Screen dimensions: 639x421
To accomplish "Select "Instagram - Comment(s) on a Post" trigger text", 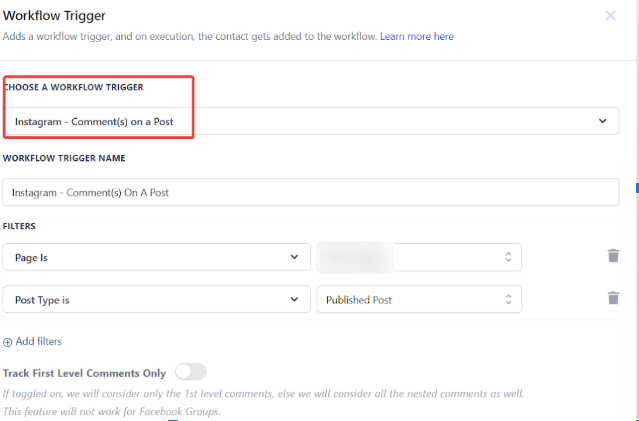I will point(94,121).
